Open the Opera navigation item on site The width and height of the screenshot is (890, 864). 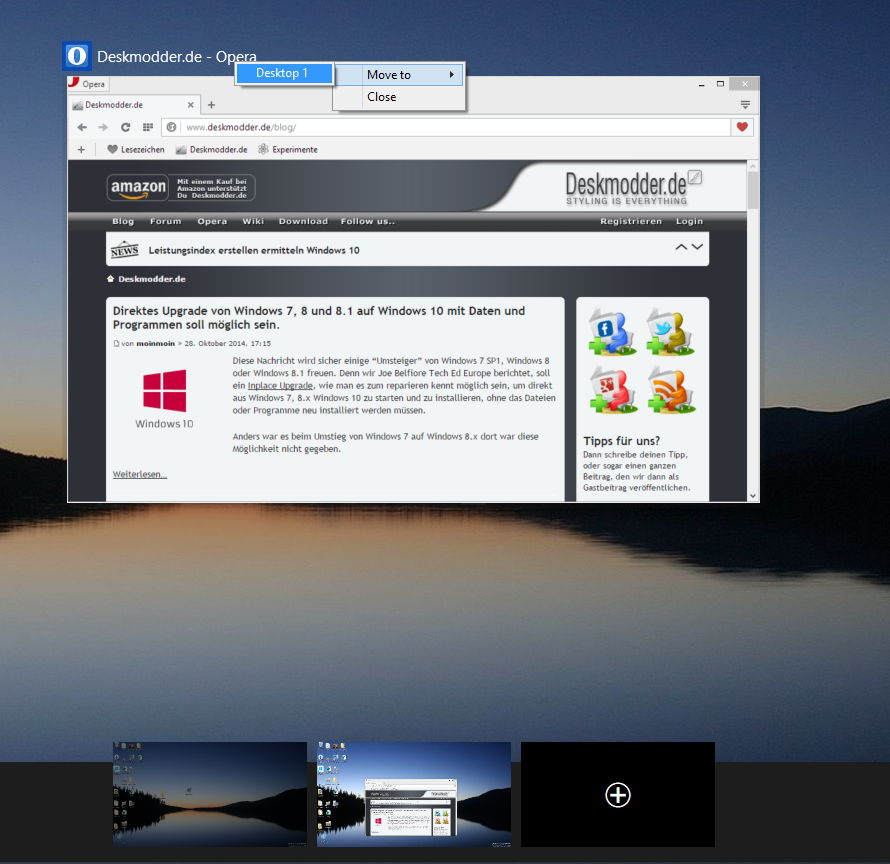click(212, 221)
